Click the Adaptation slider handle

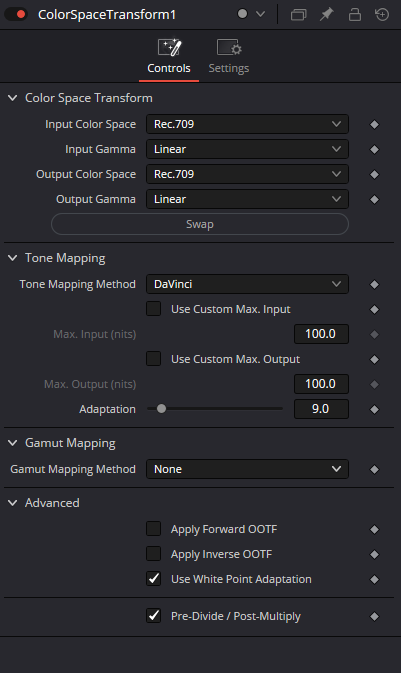tap(161, 409)
